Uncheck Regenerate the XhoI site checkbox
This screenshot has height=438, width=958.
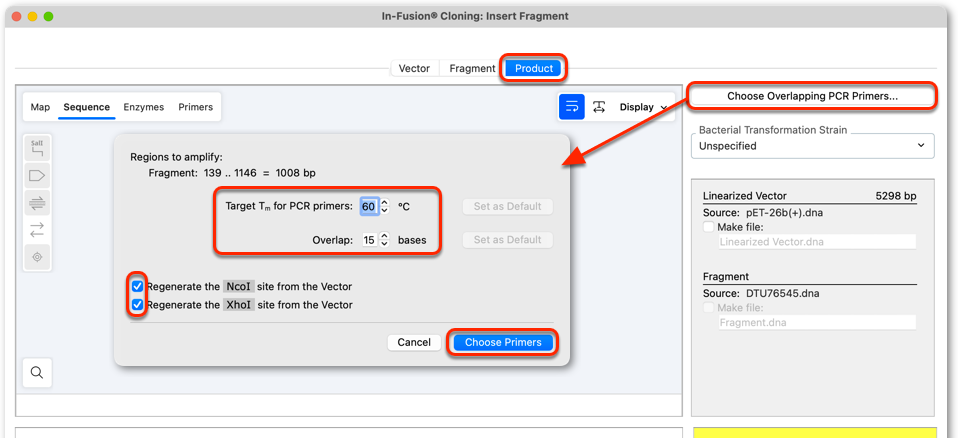(x=138, y=304)
